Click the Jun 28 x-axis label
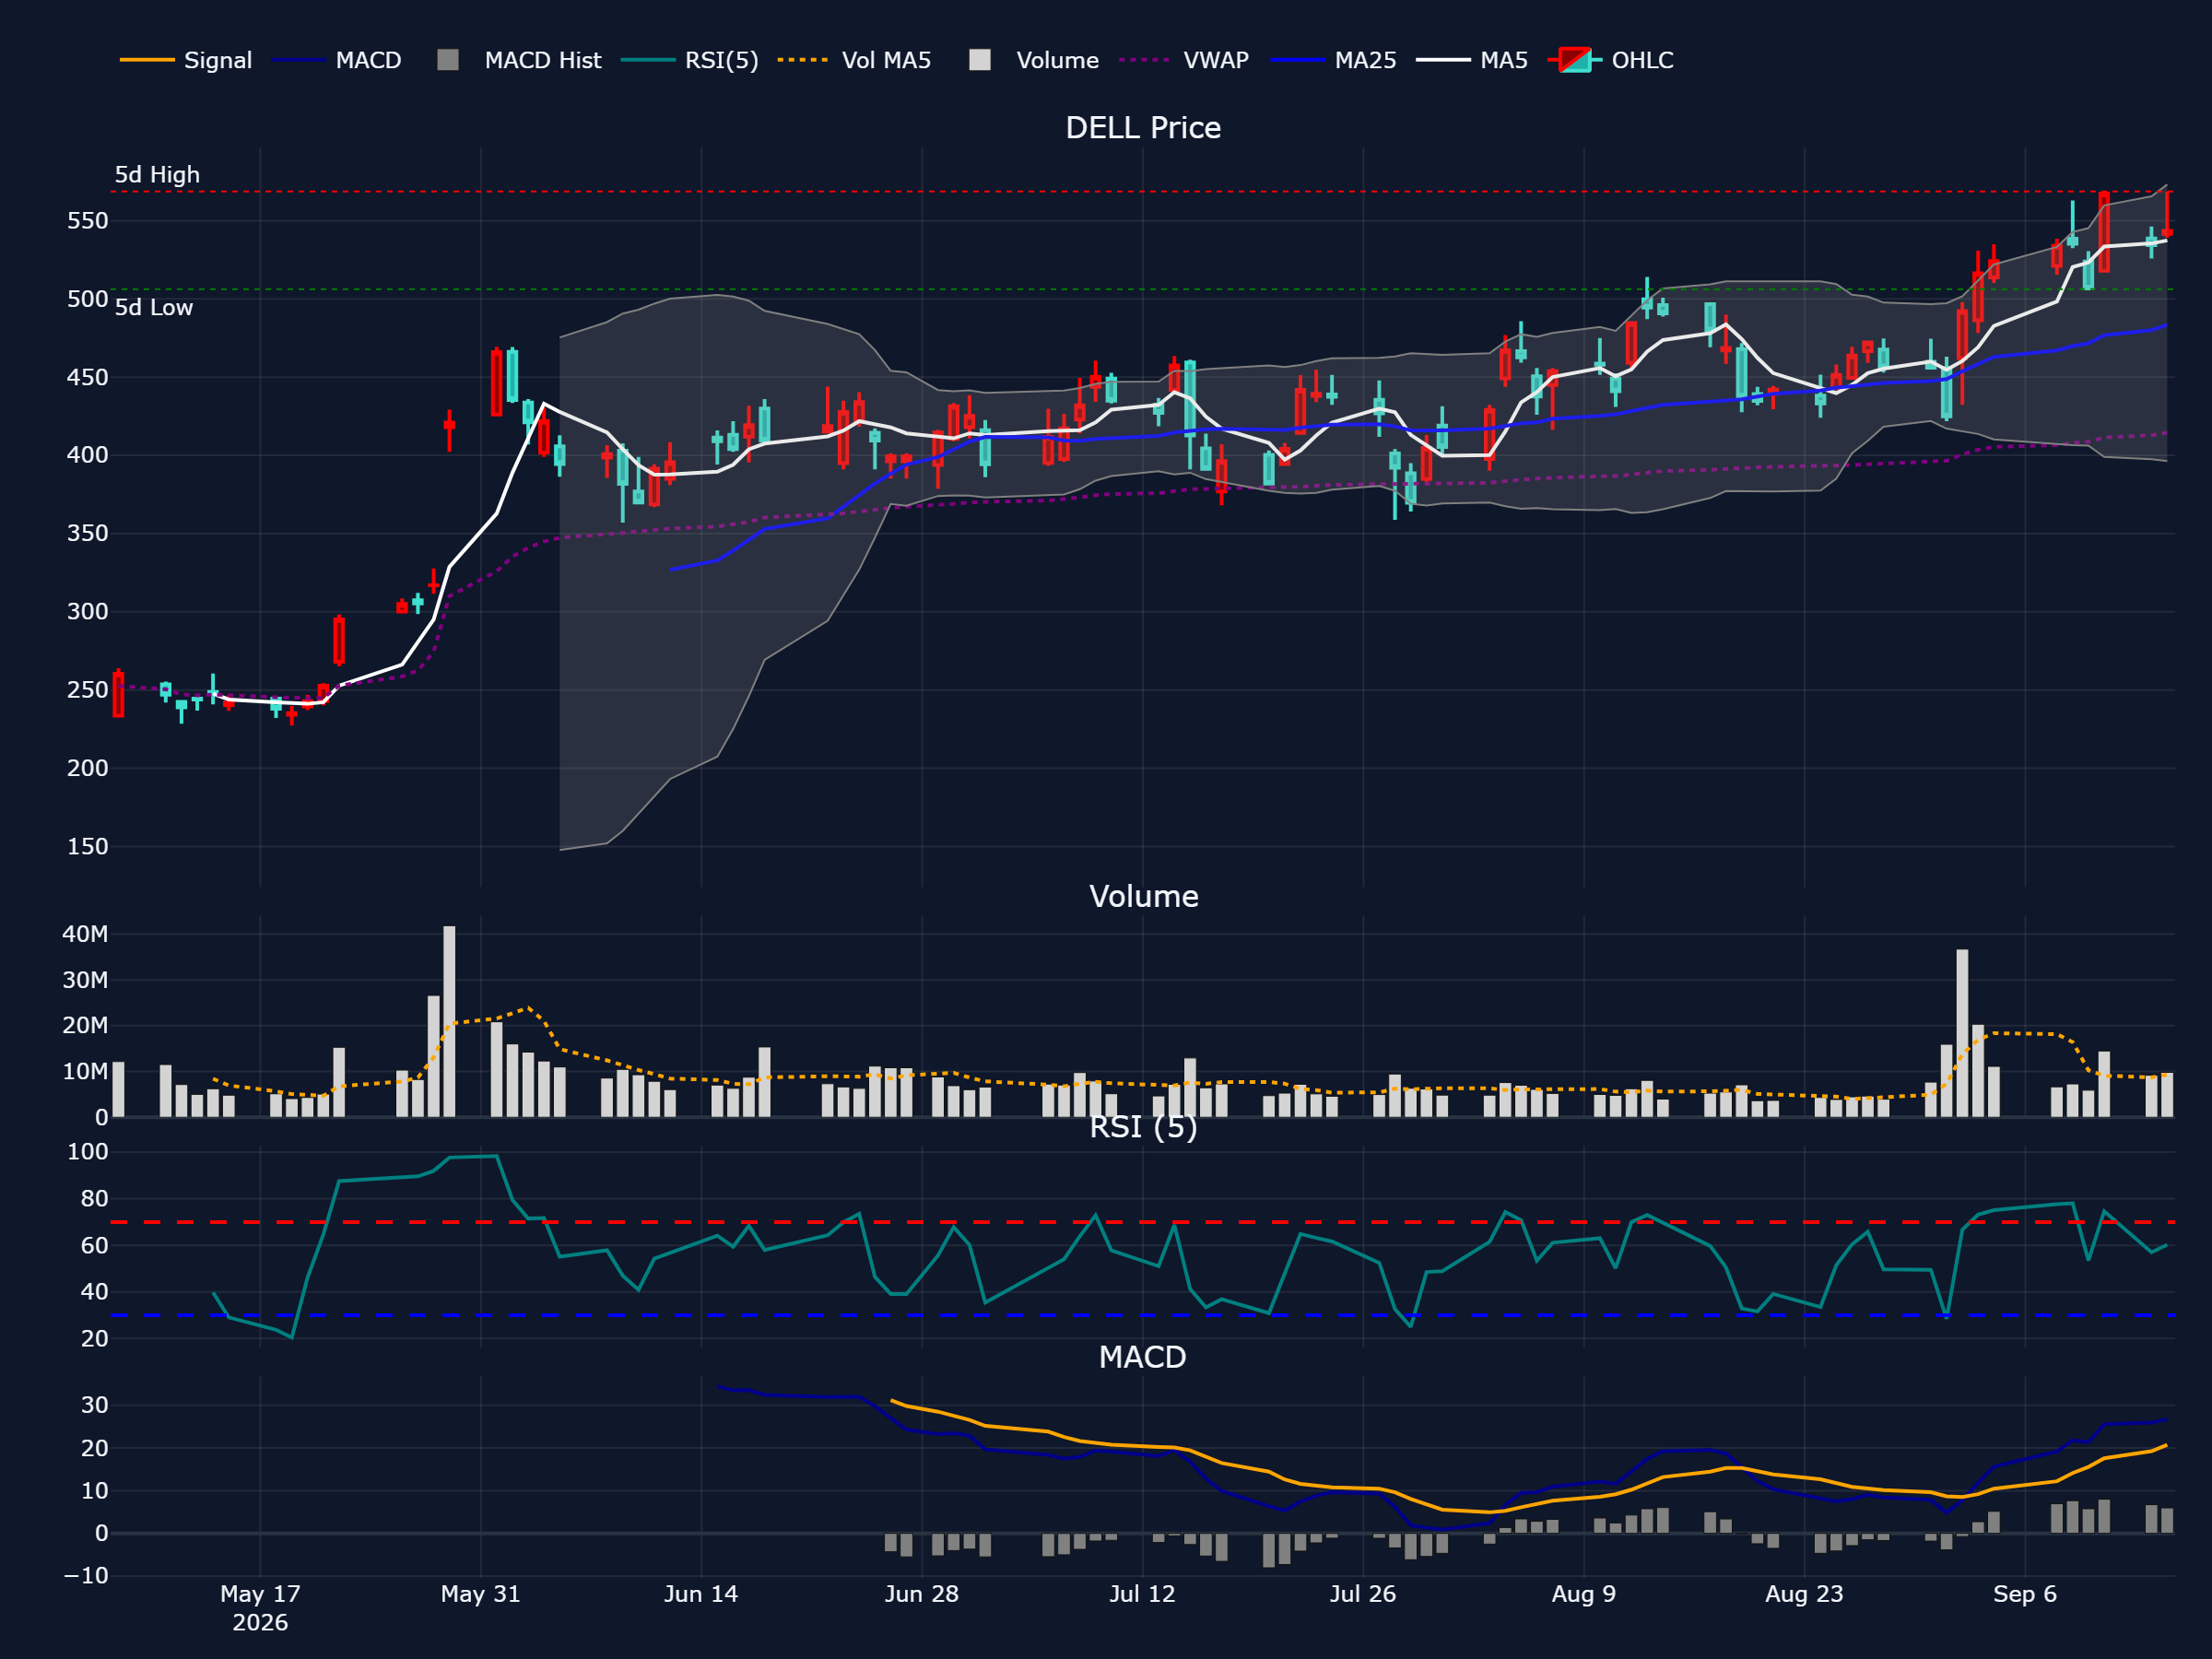This screenshot has height=1659, width=2212. pos(922,1594)
